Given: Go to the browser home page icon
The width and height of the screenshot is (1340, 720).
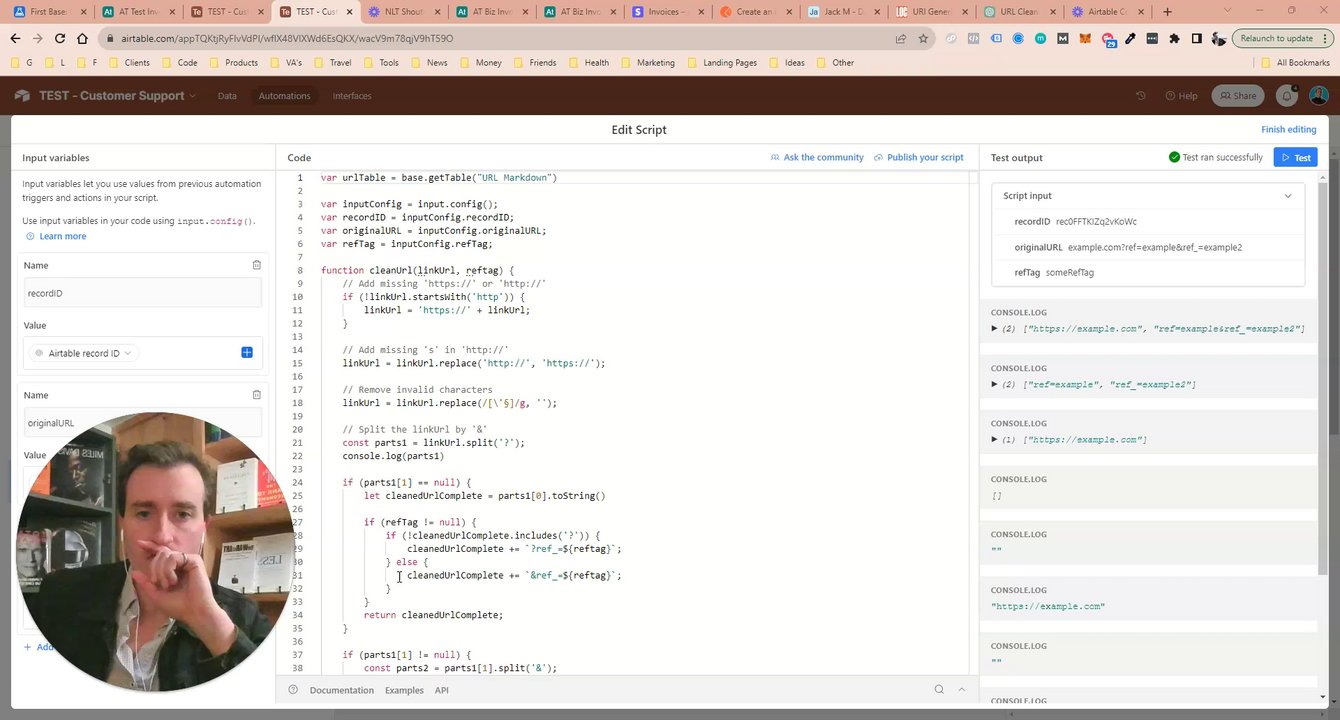Looking at the screenshot, I should pos(82,38).
